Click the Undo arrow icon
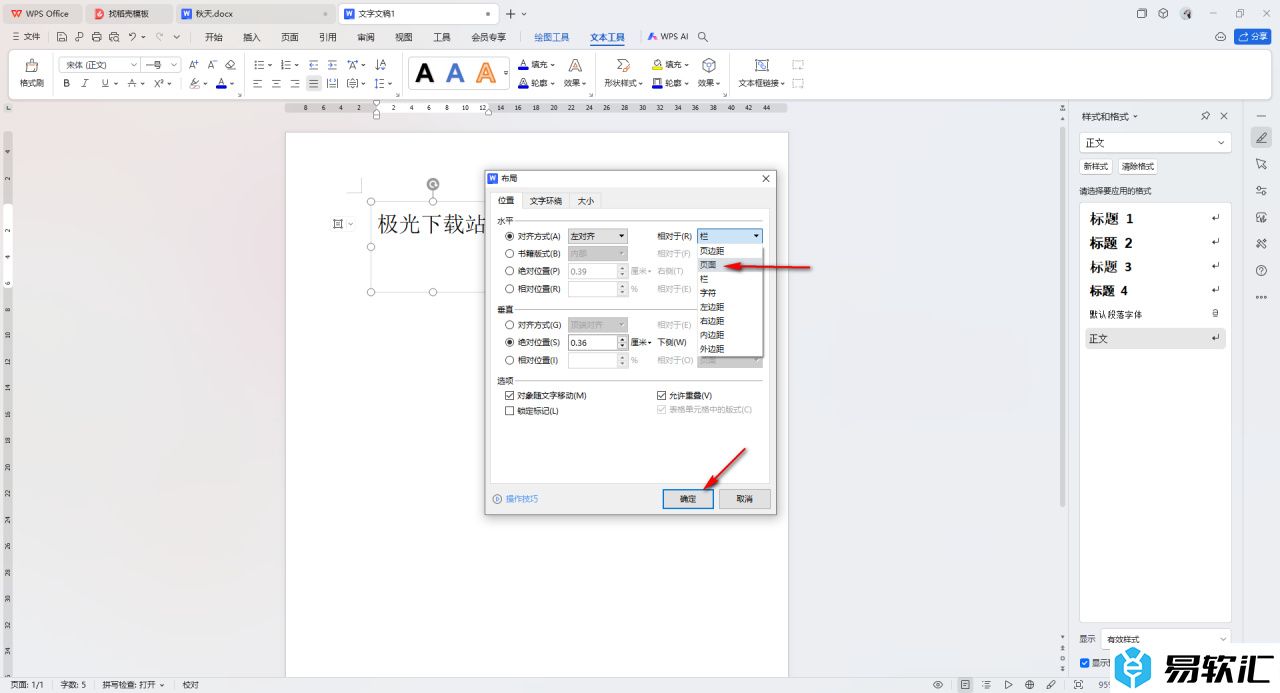Image resolution: width=1280 pixels, height=693 pixels. 132,37
